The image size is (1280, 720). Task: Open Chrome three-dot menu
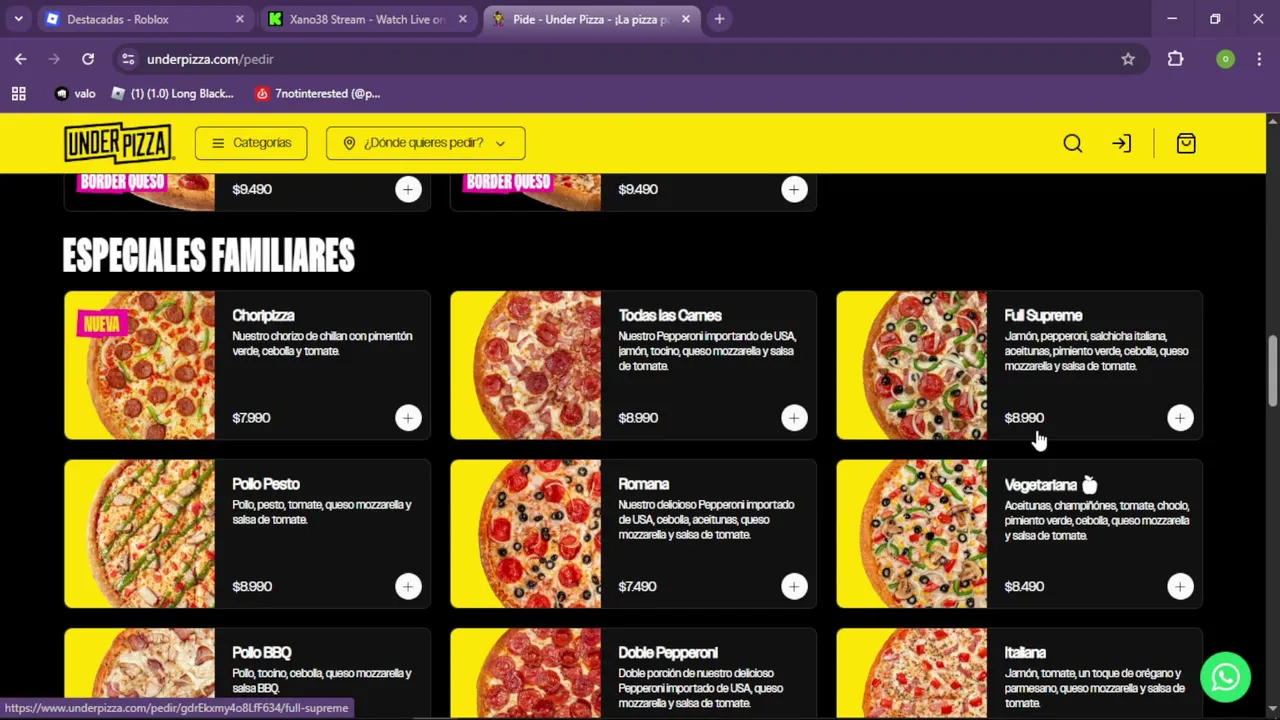1258,59
